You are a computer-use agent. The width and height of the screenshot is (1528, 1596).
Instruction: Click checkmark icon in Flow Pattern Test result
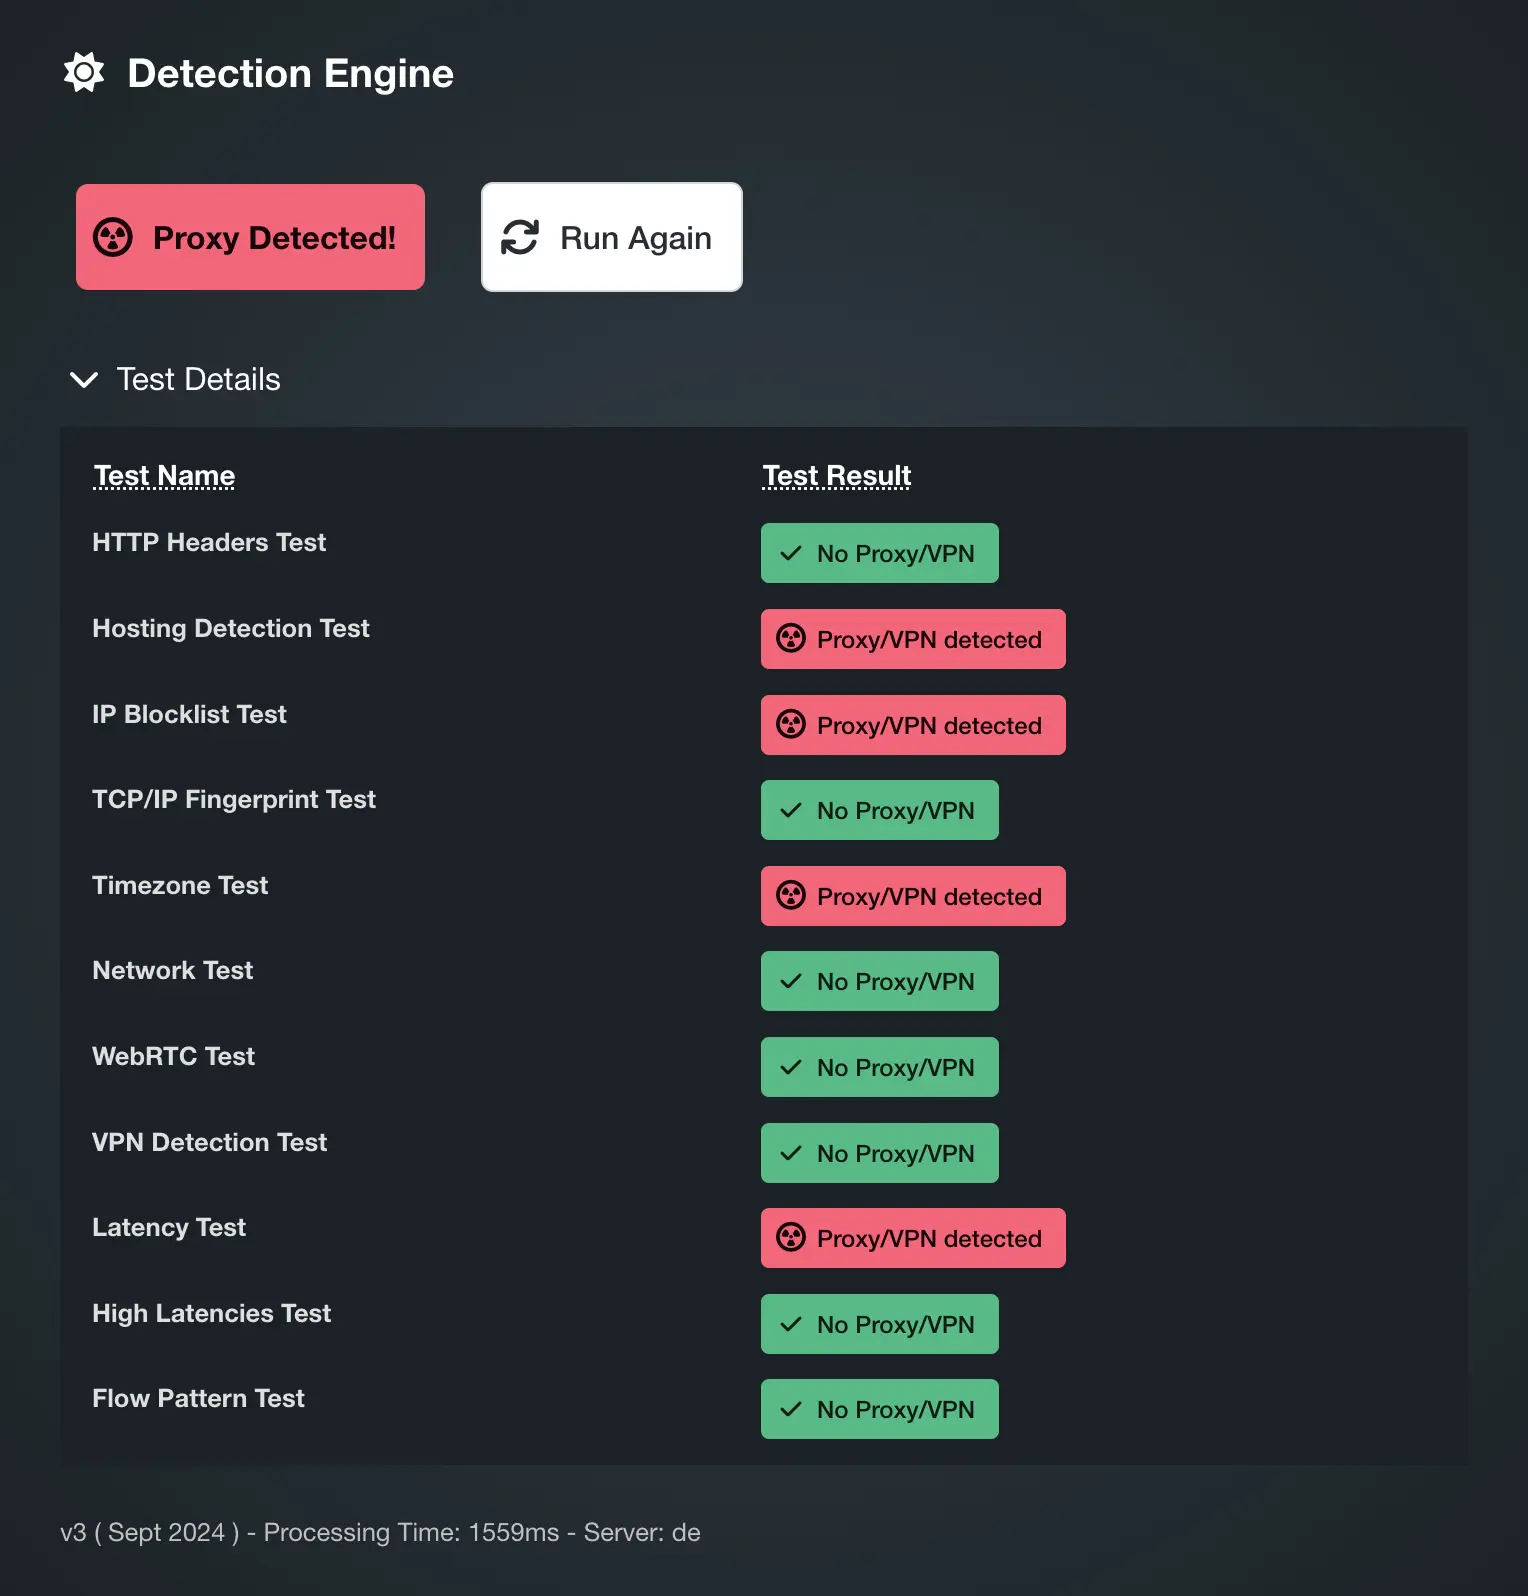click(791, 1409)
